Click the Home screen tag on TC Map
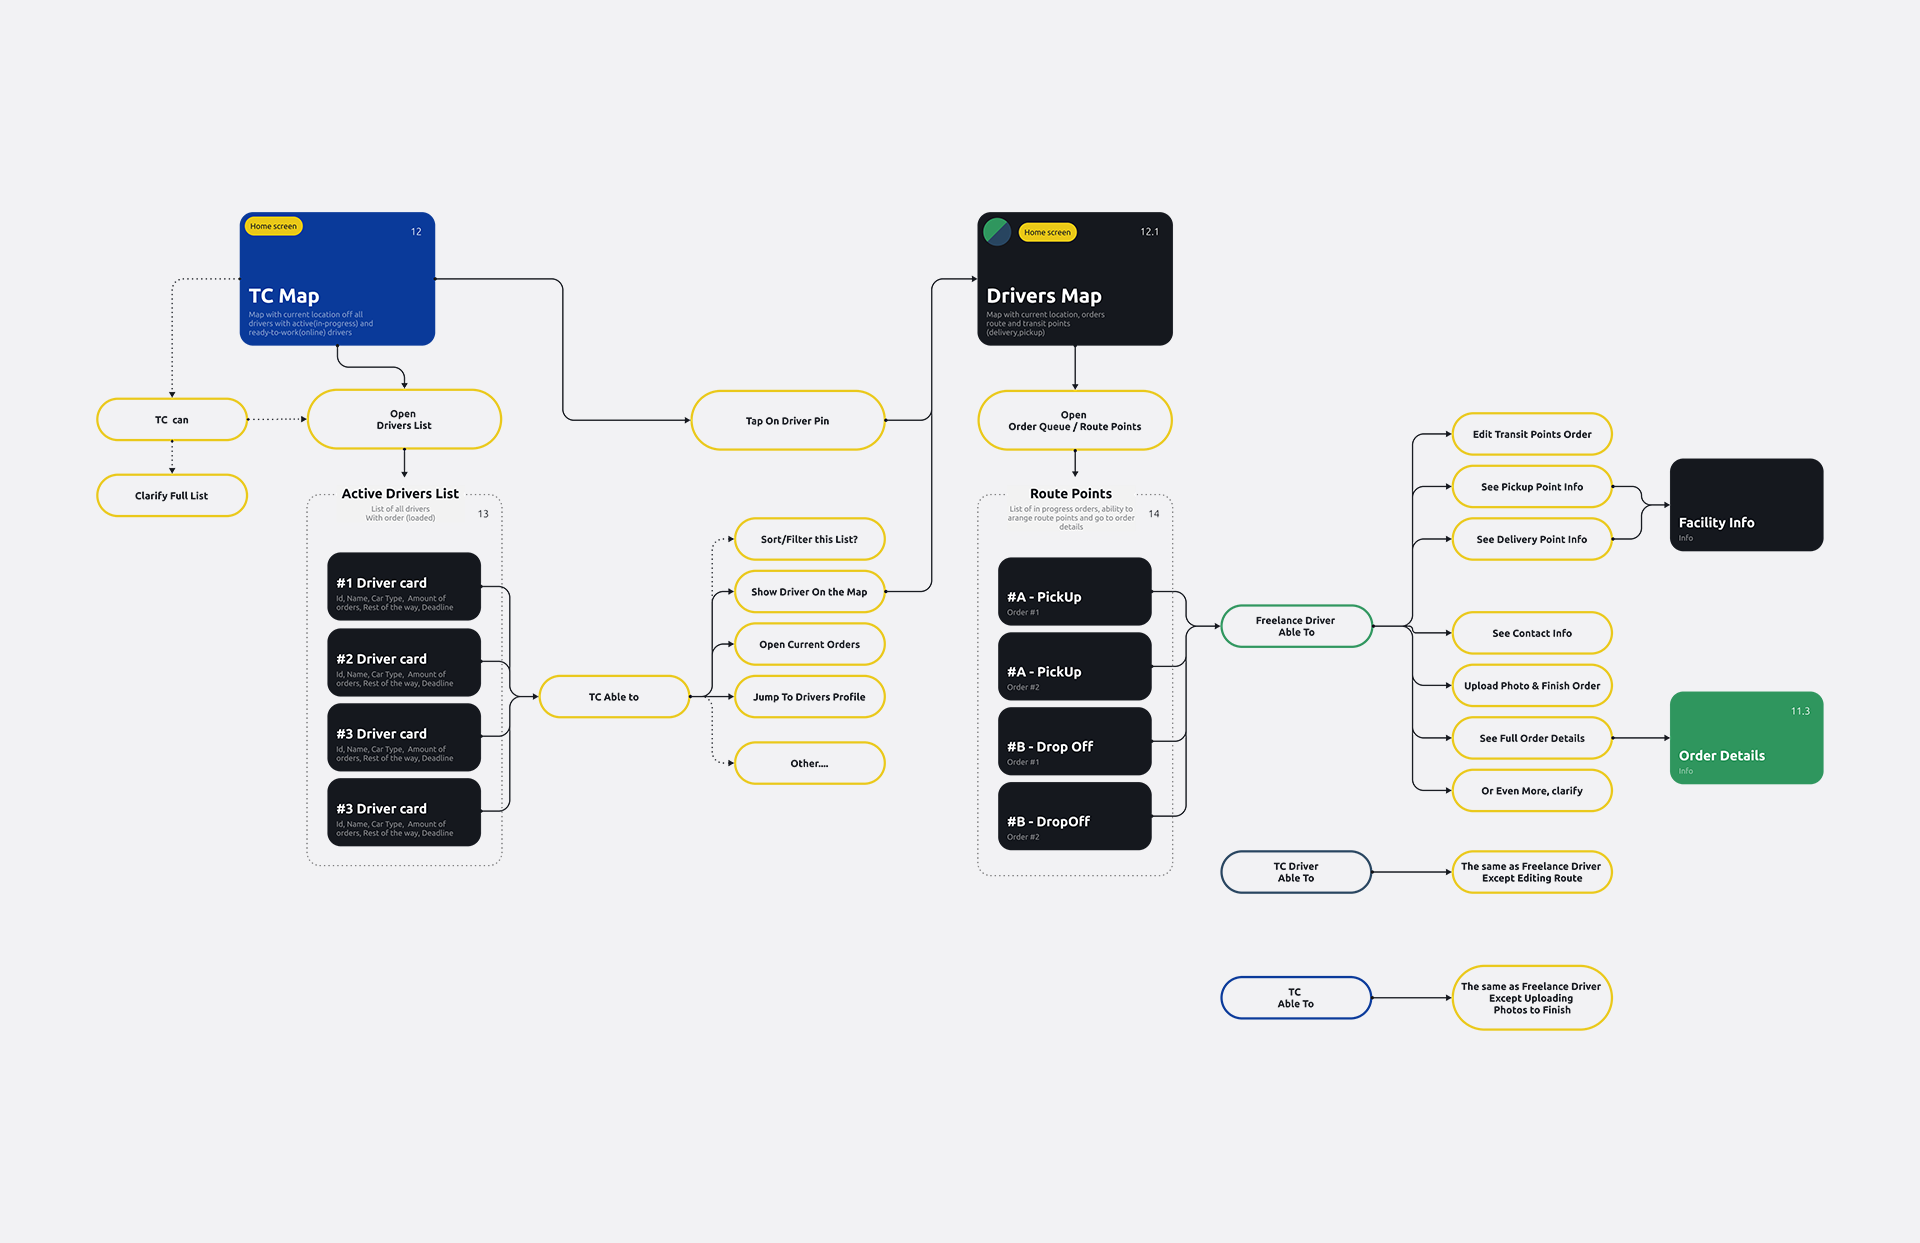This screenshot has width=1920, height=1243. [x=273, y=226]
